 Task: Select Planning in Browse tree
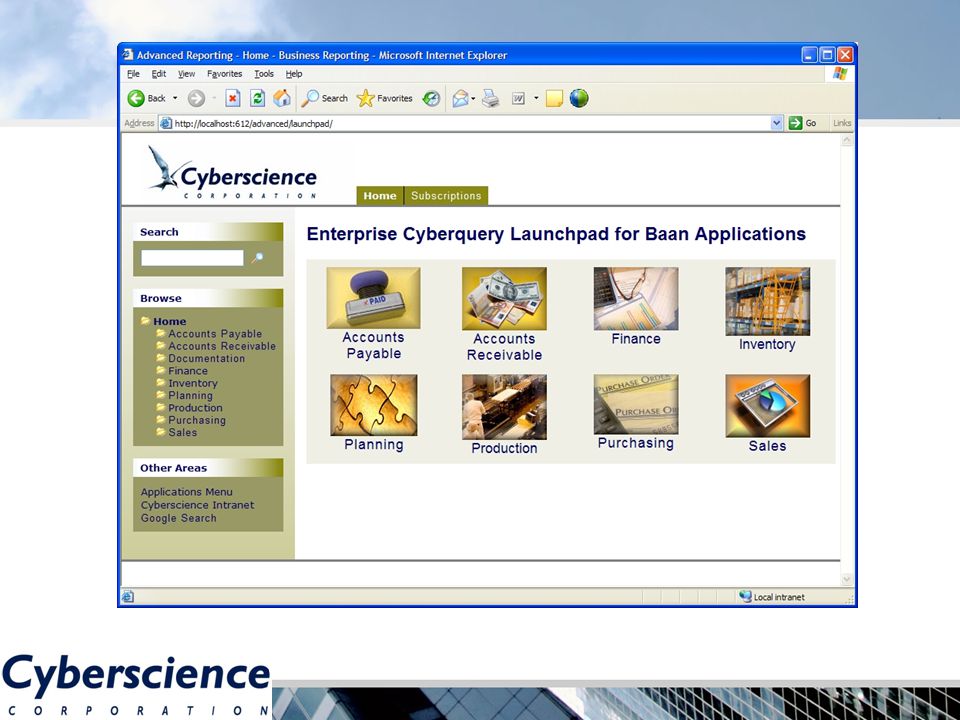190,396
